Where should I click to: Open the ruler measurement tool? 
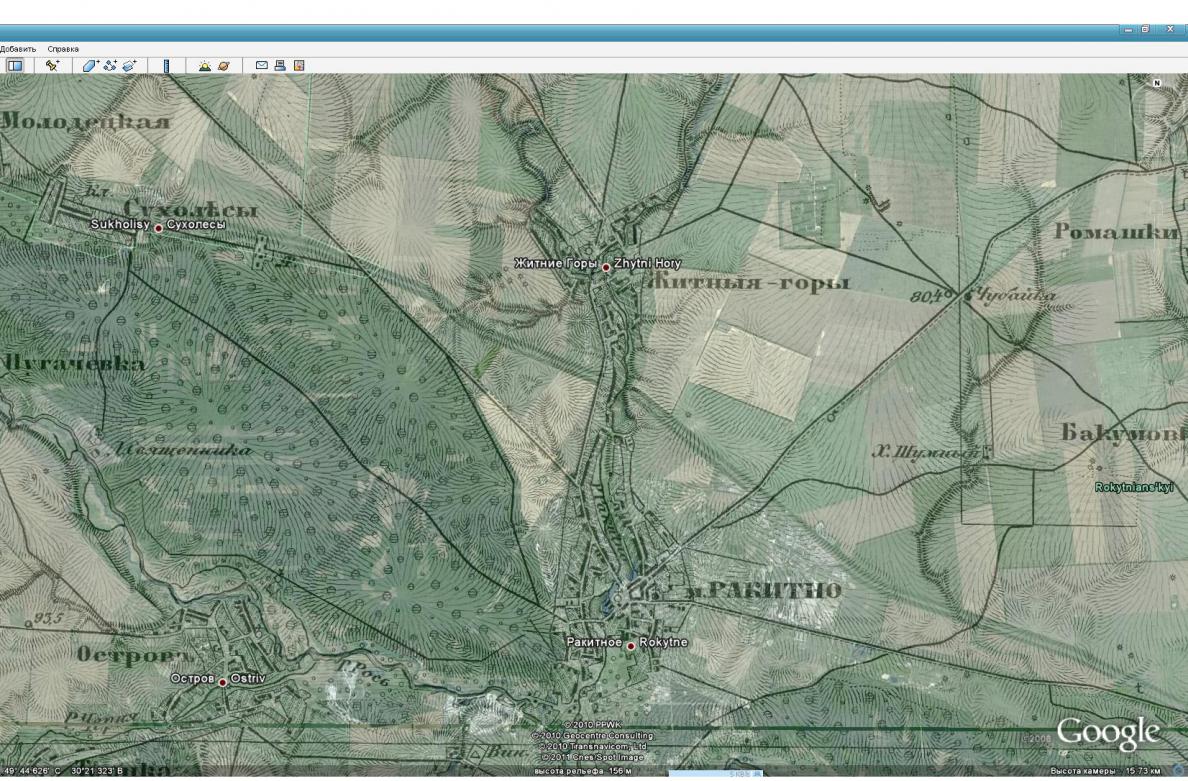click(x=167, y=66)
